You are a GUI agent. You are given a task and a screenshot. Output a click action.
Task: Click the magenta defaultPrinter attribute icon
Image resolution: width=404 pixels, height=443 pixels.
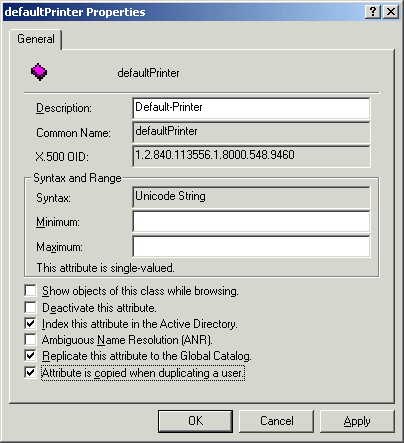(x=39, y=72)
